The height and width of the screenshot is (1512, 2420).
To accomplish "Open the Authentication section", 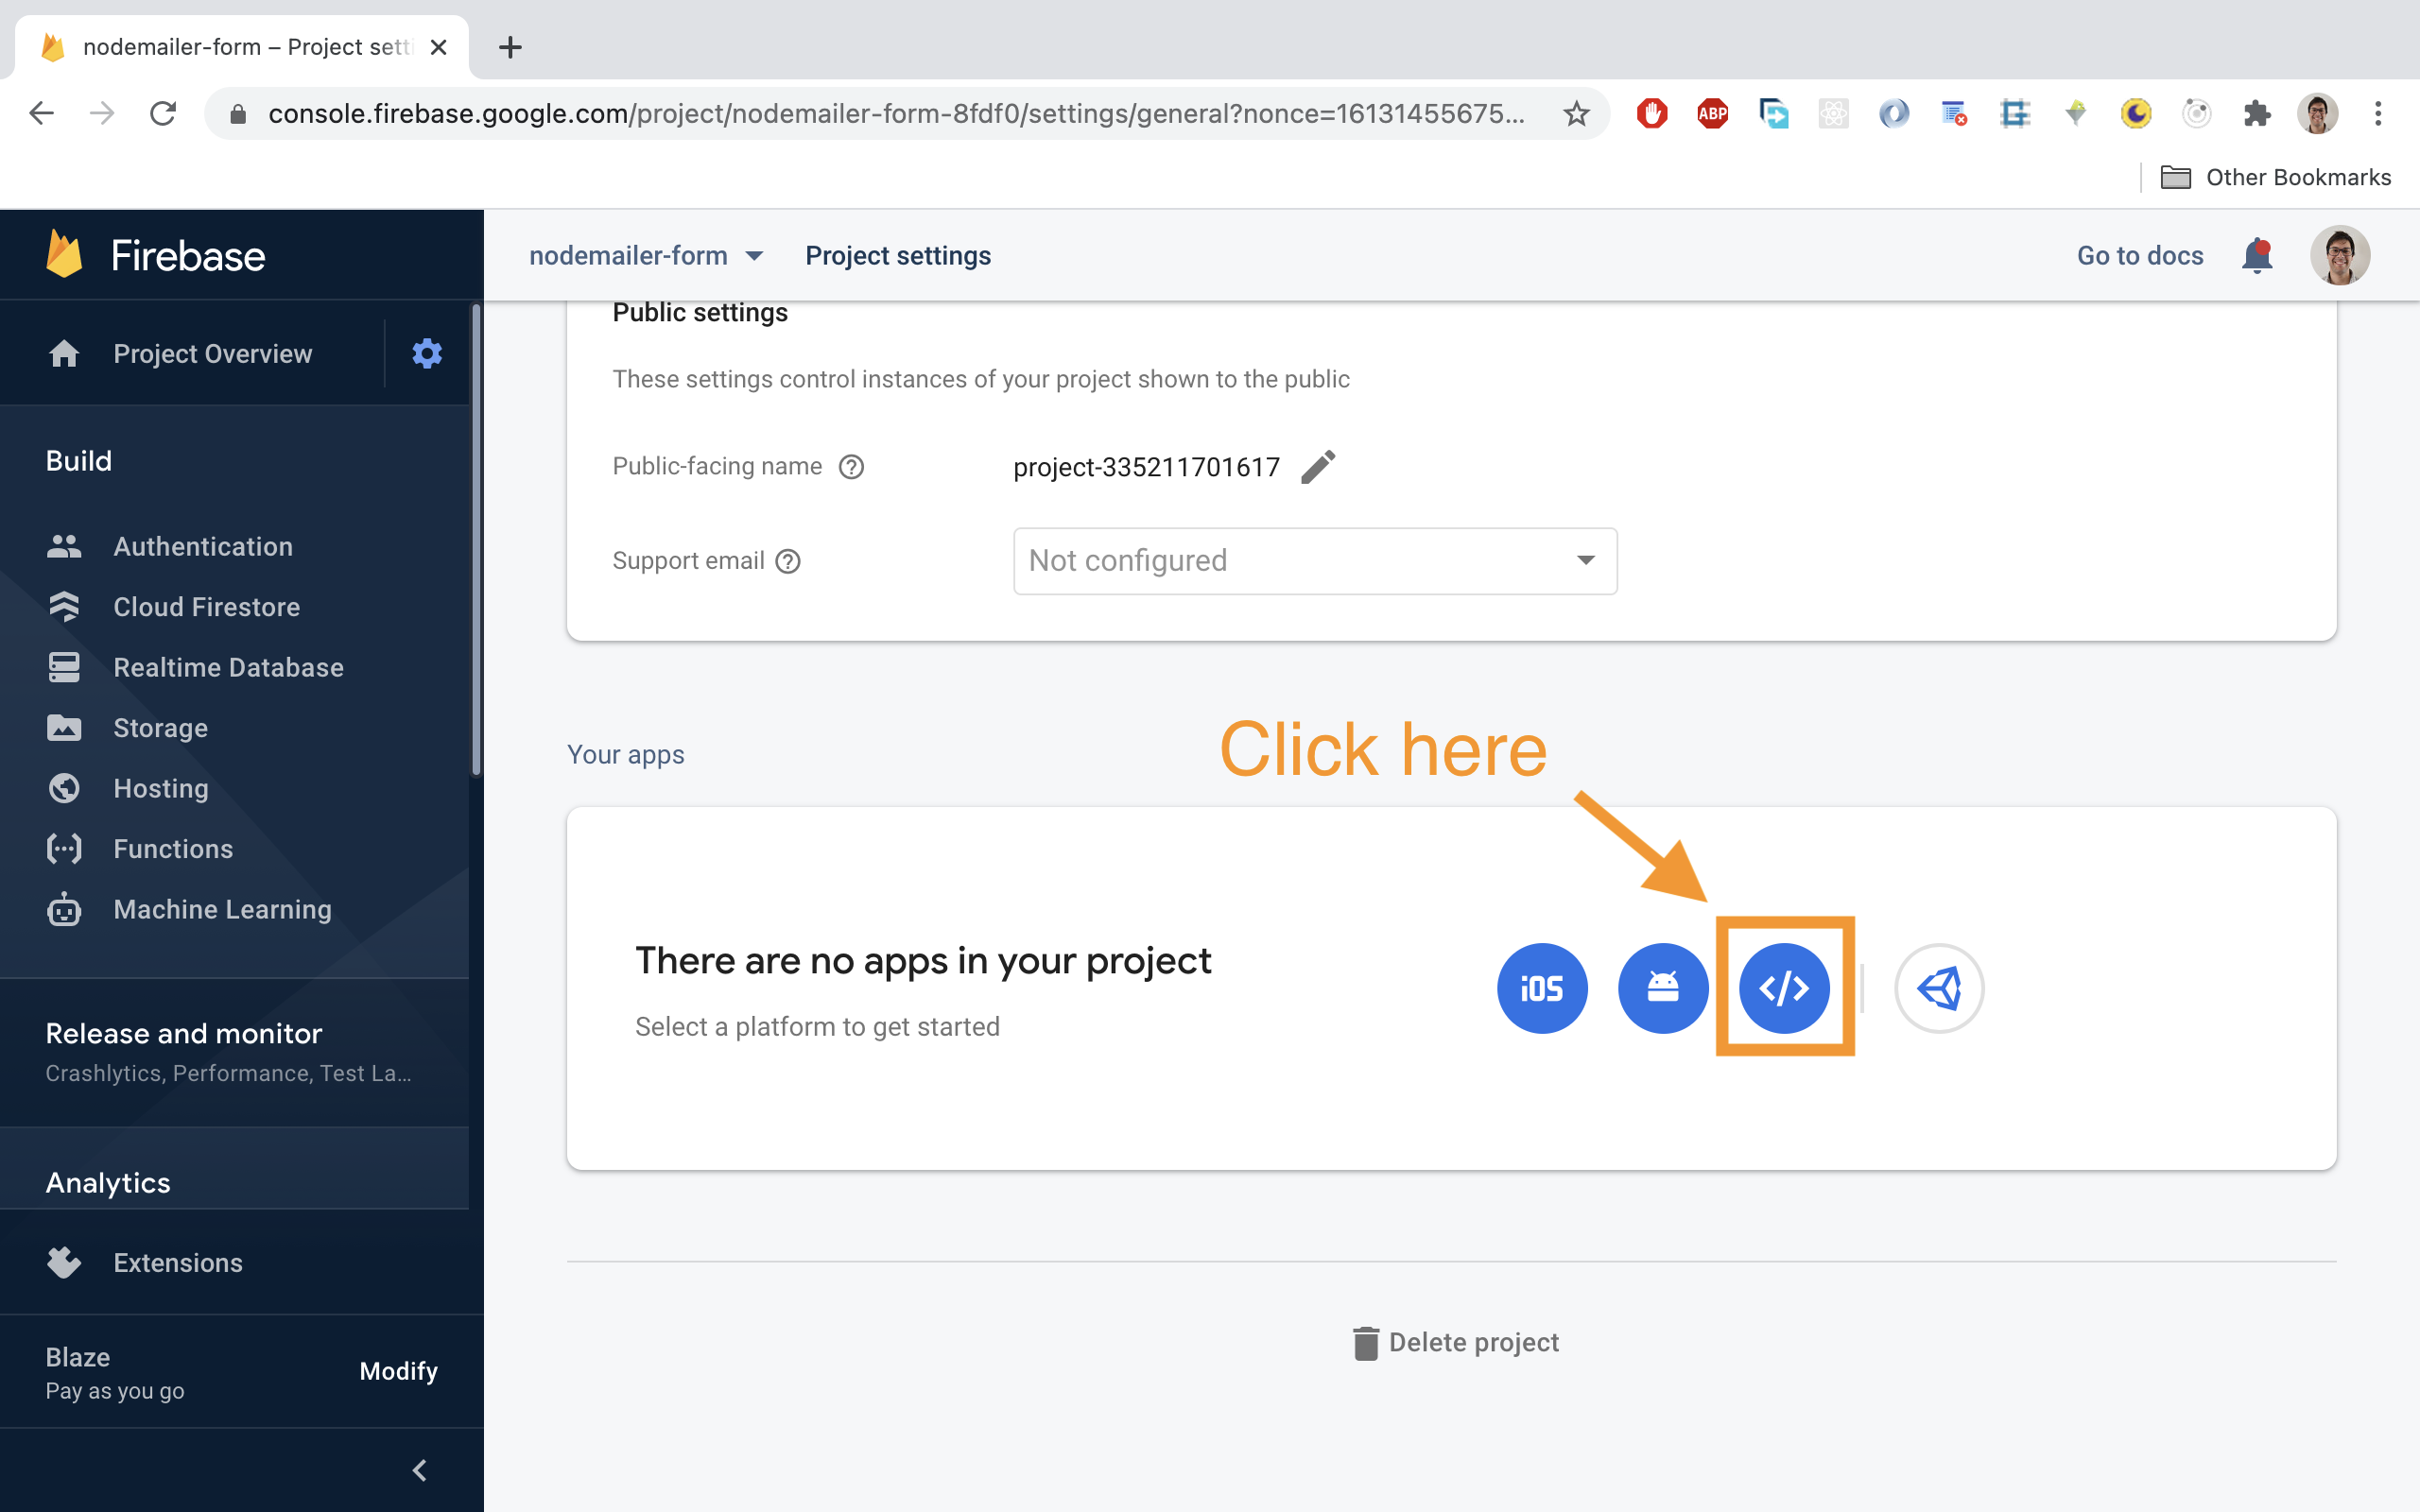I will point(202,546).
